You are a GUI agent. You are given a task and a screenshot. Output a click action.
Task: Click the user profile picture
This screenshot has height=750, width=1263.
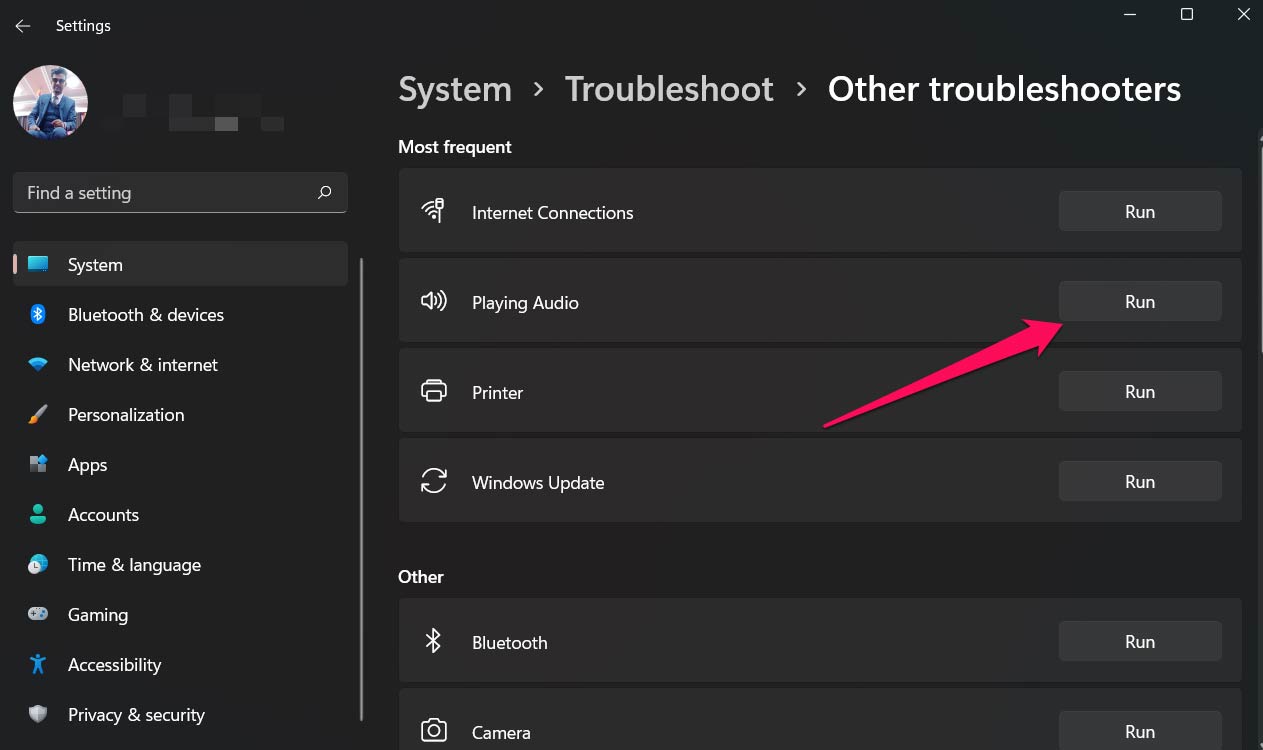point(50,102)
